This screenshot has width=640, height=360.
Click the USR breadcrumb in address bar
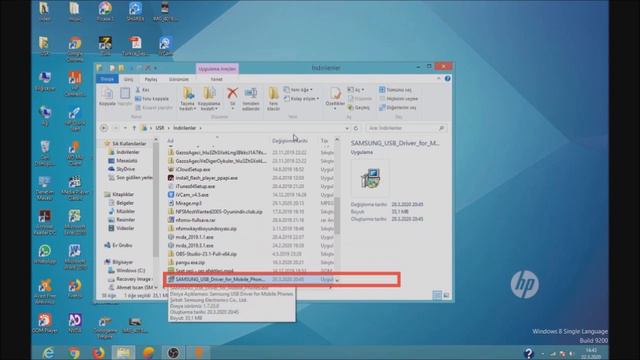point(160,128)
